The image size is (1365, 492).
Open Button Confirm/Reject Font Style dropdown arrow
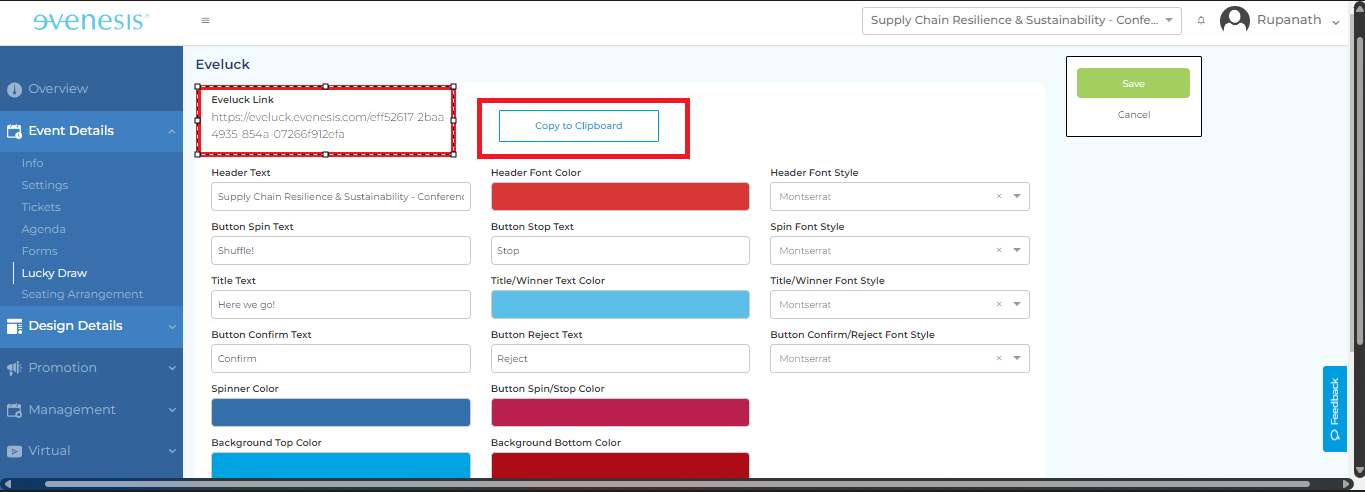click(1017, 359)
